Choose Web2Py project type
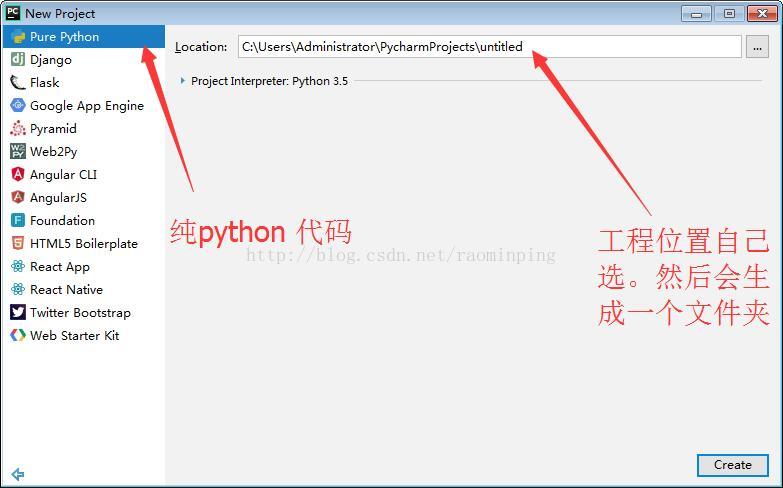The width and height of the screenshot is (783, 488). coord(83,151)
